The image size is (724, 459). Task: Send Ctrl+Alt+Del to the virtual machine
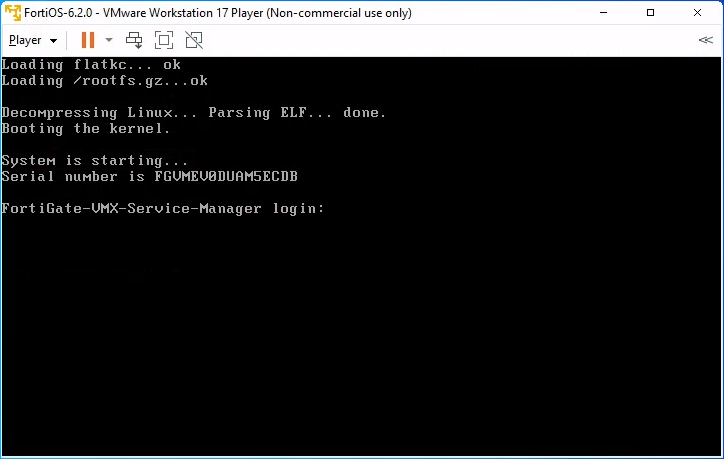[134, 40]
